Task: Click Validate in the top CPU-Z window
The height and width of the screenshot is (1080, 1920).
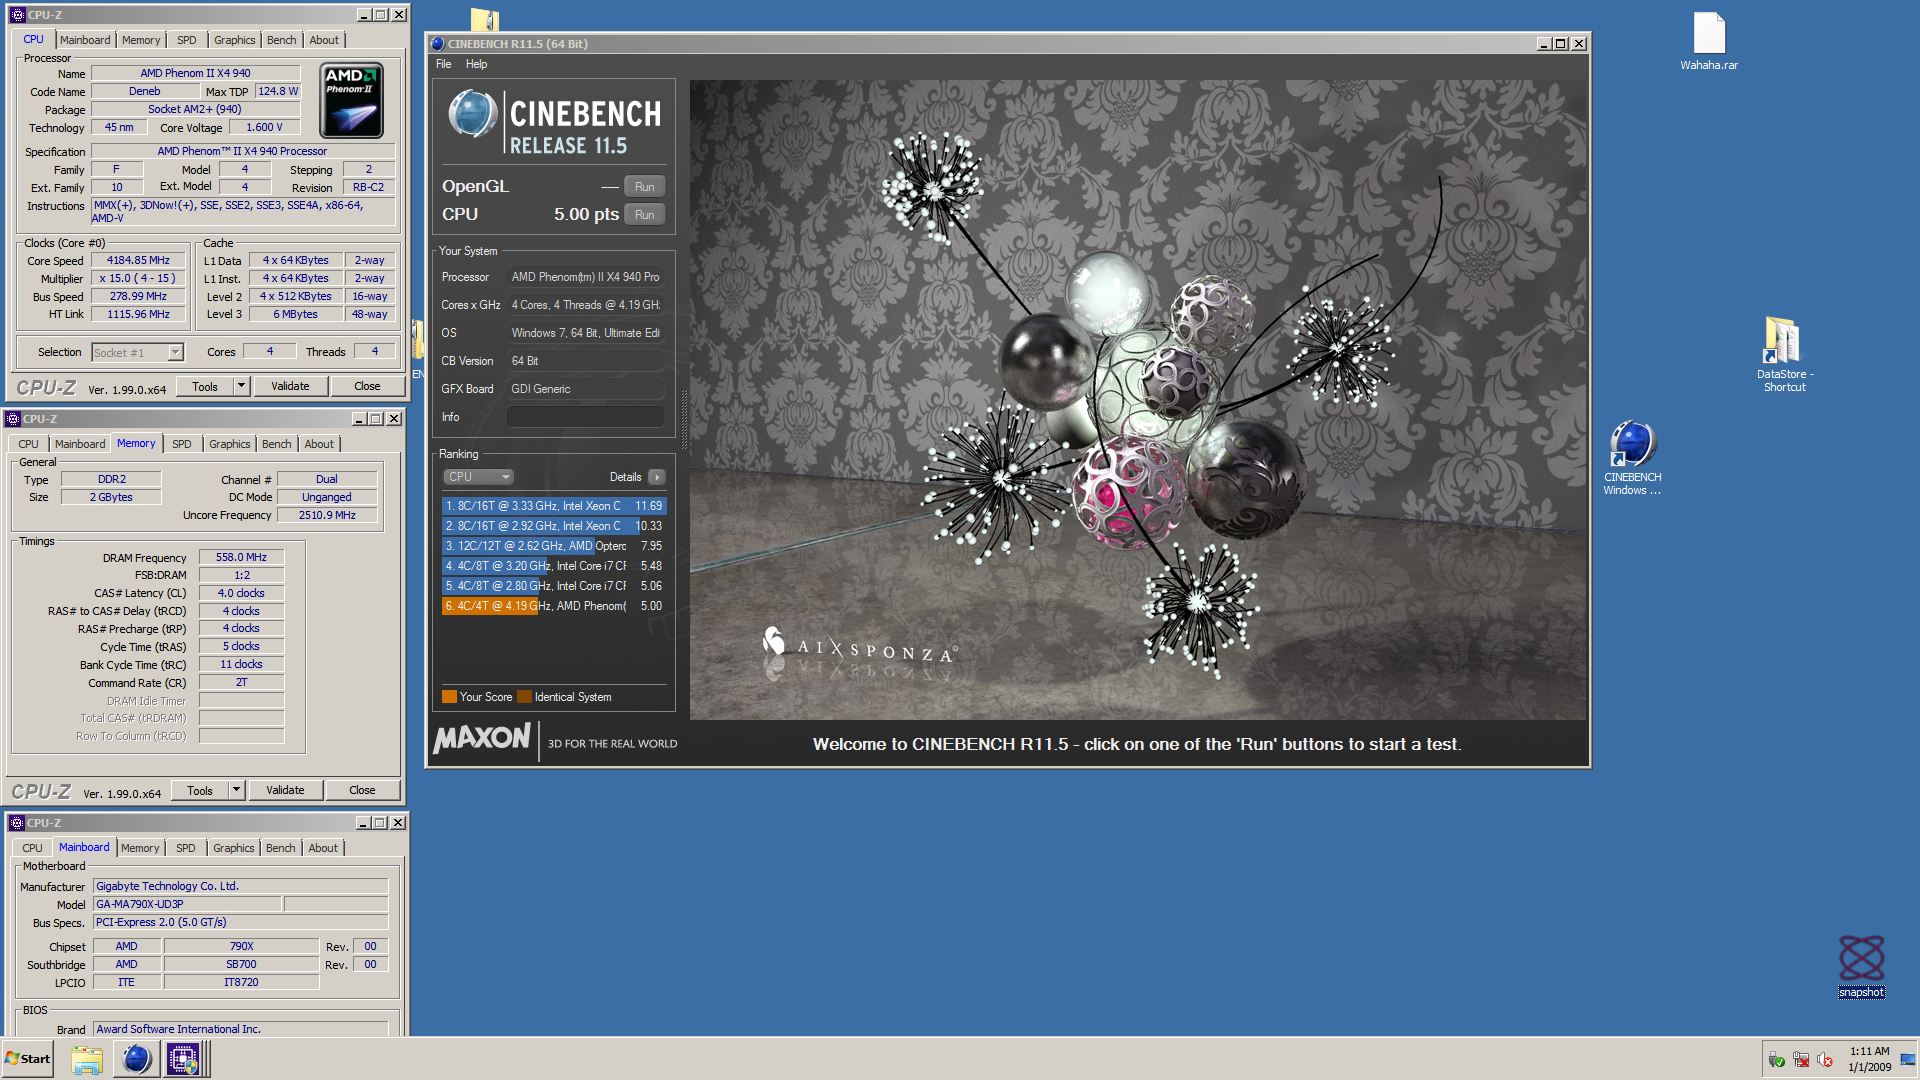Action: click(x=290, y=386)
